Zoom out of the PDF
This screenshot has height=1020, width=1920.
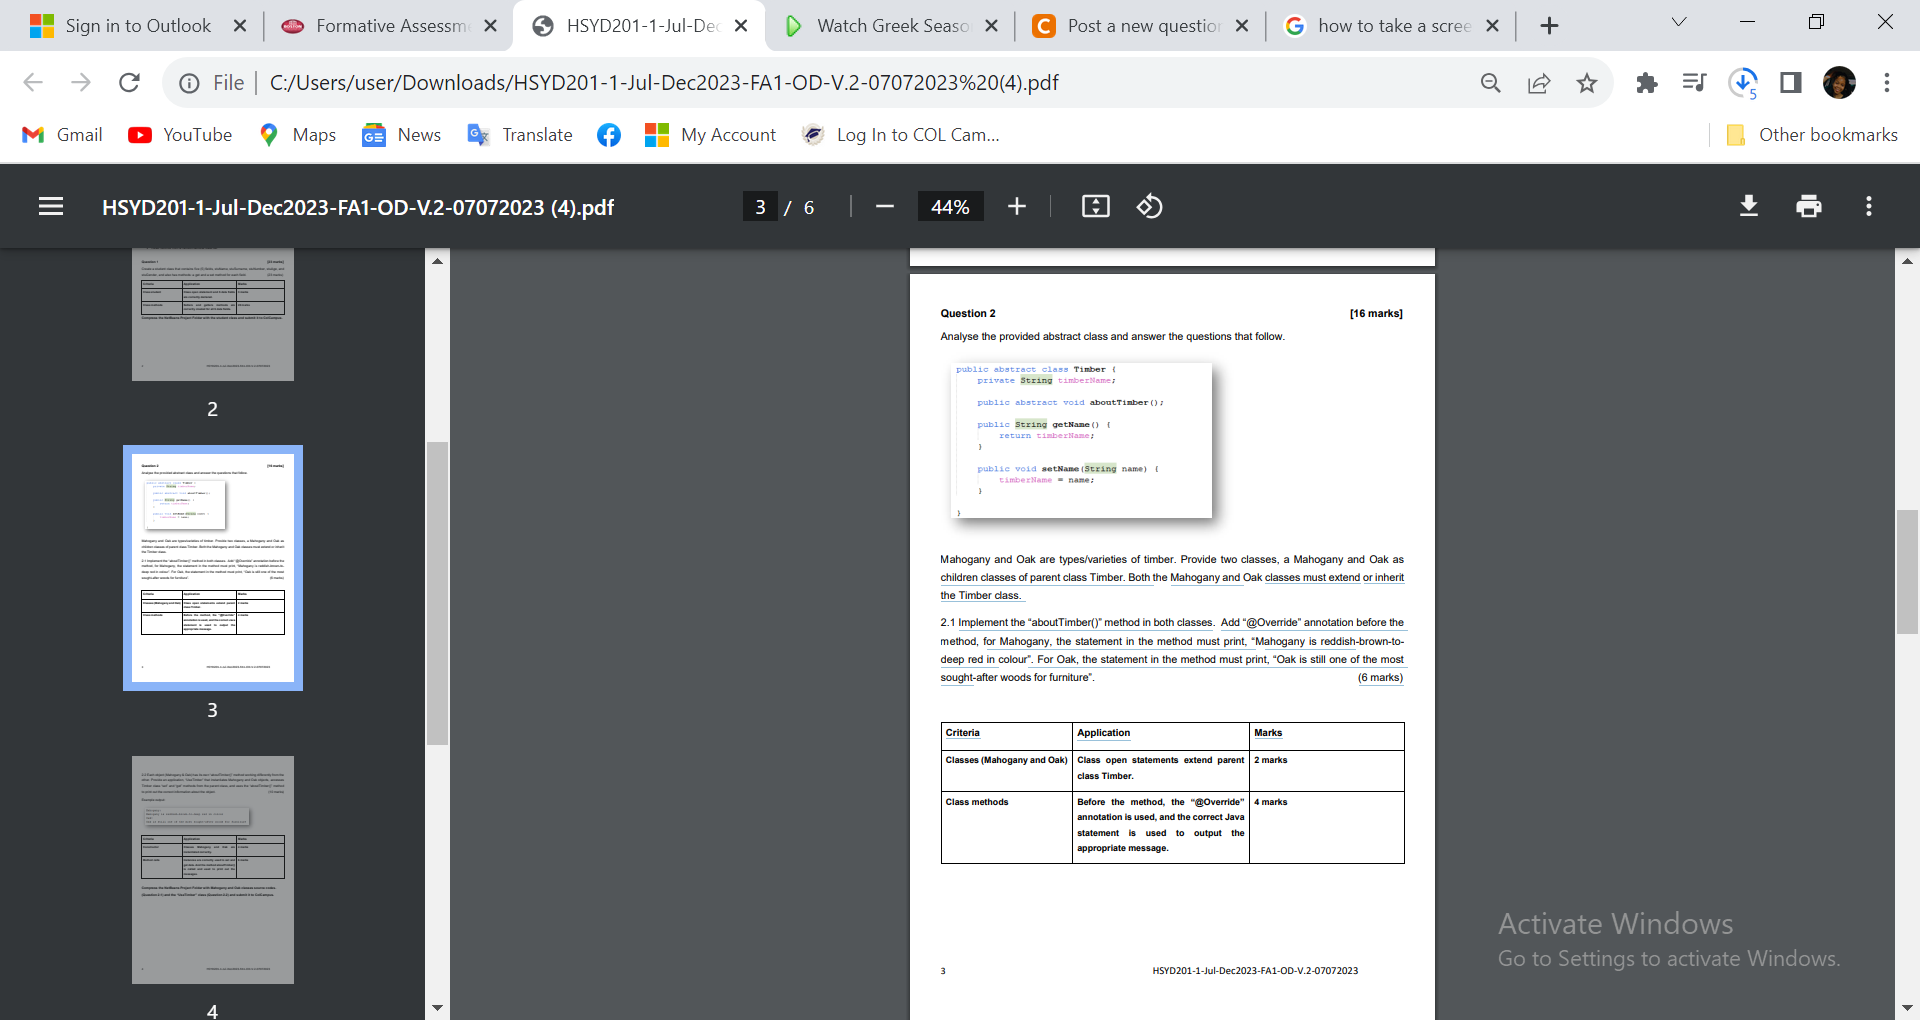[884, 206]
